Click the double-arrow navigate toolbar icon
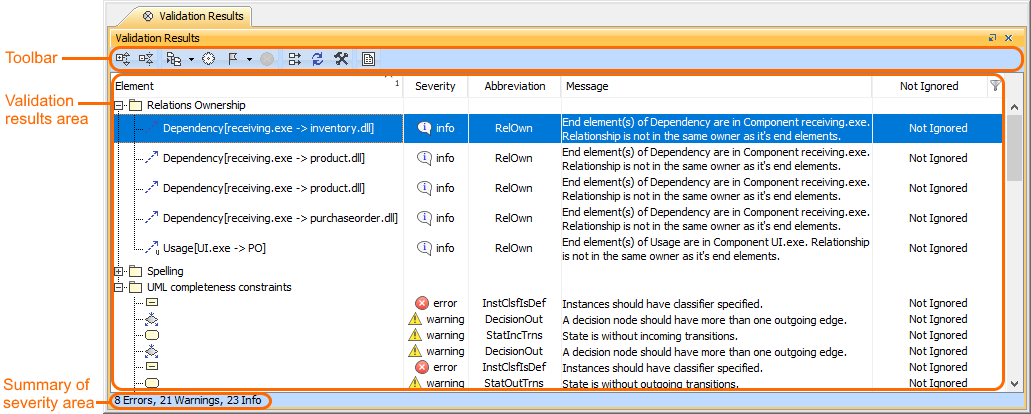This screenshot has height=414, width=1031. pos(295,60)
